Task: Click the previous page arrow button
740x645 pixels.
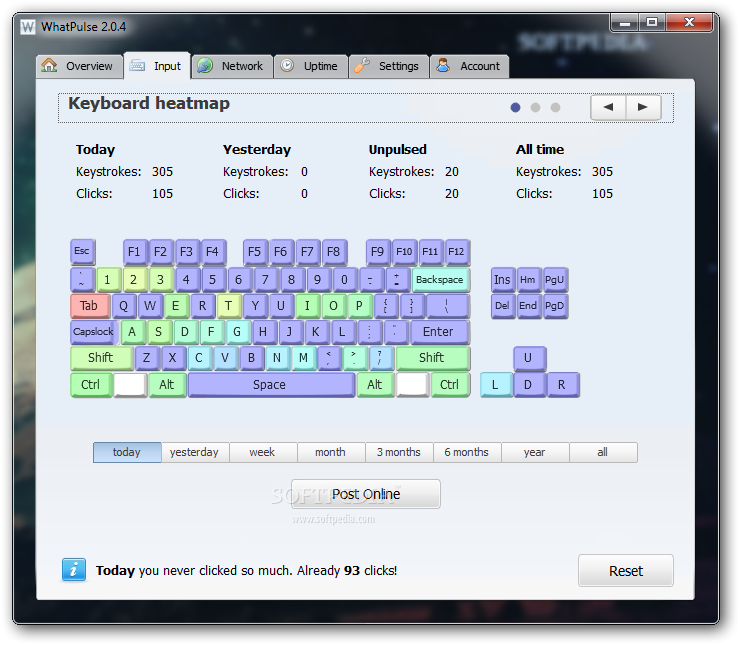Action: pyautogui.click(x=608, y=107)
